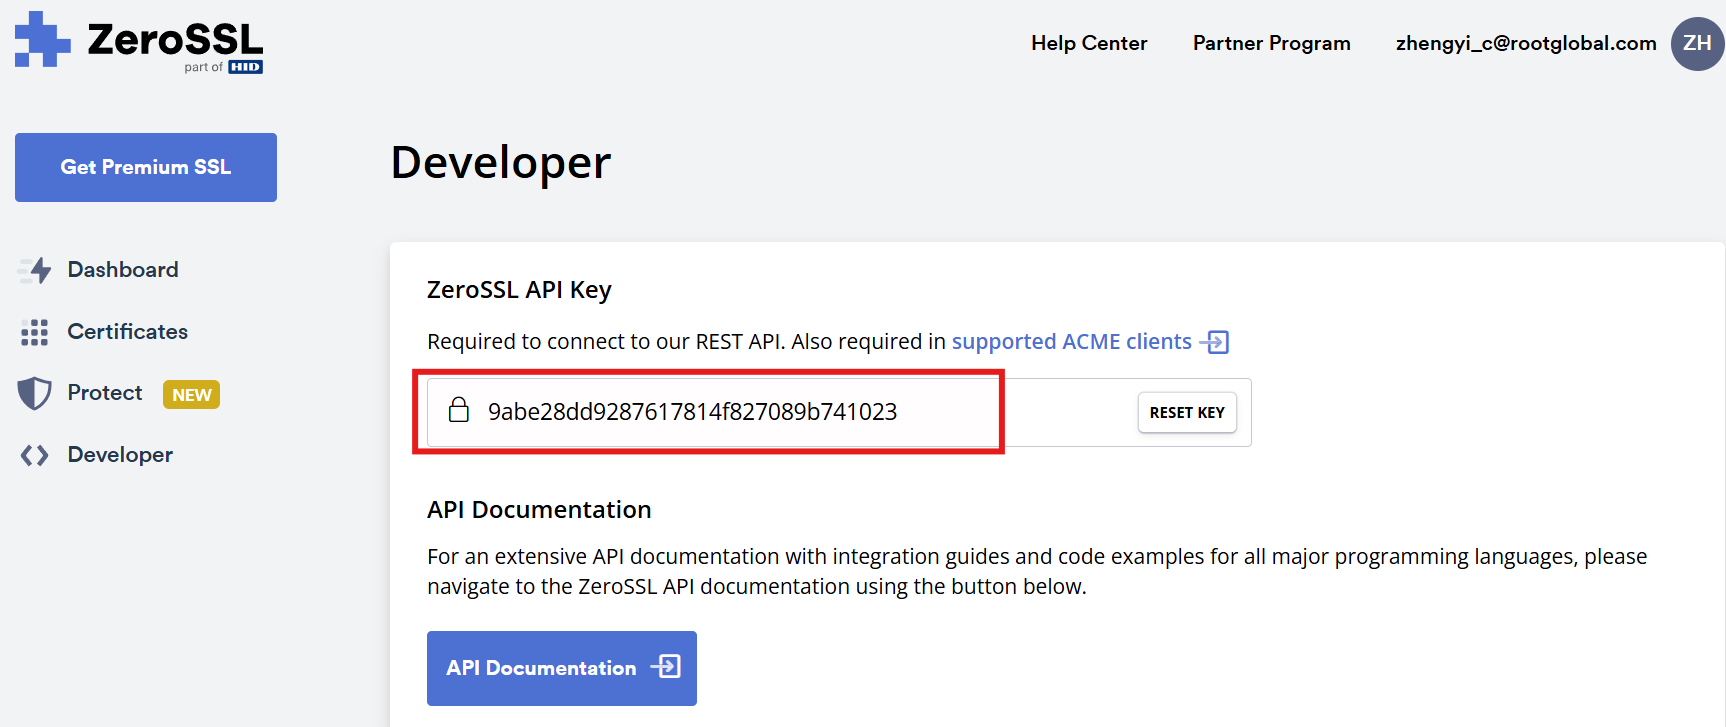
Task: Expand the account email zhengyi_c@rootglobal.com
Action: pos(1525,43)
